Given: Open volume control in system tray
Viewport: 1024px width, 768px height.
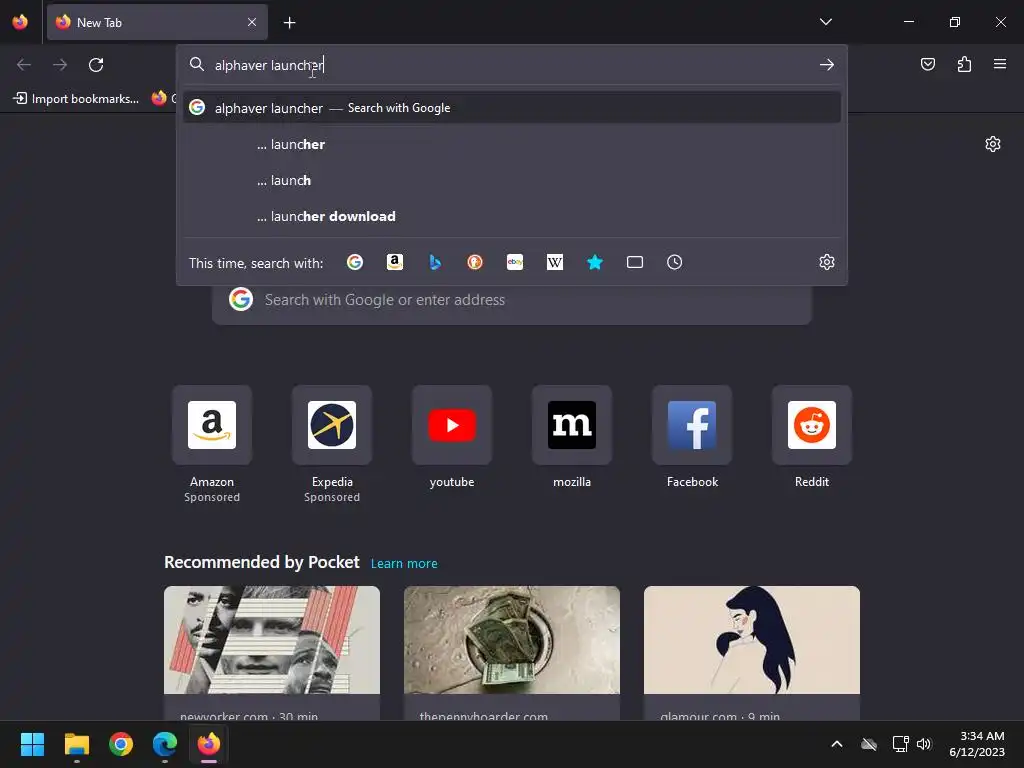Looking at the screenshot, I should [x=923, y=744].
